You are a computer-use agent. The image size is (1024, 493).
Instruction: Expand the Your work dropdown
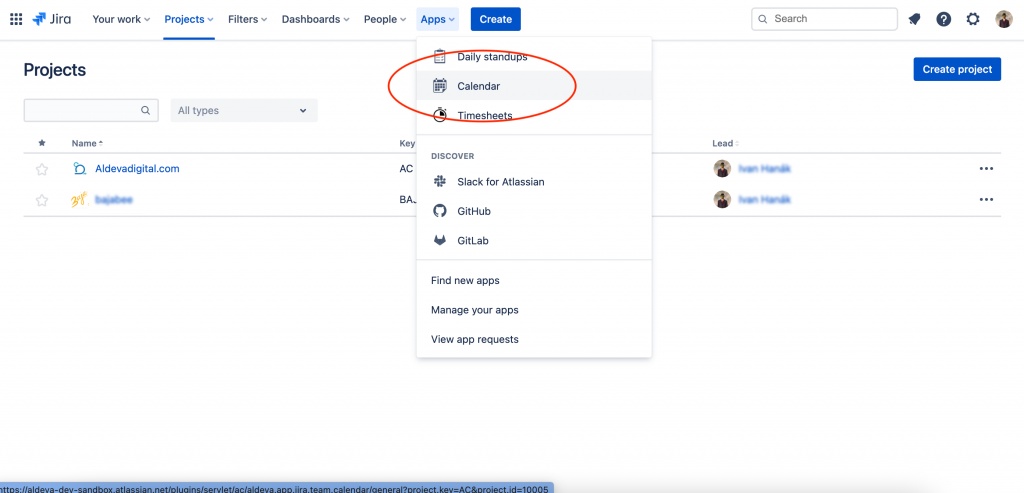[x=121, y=19]
